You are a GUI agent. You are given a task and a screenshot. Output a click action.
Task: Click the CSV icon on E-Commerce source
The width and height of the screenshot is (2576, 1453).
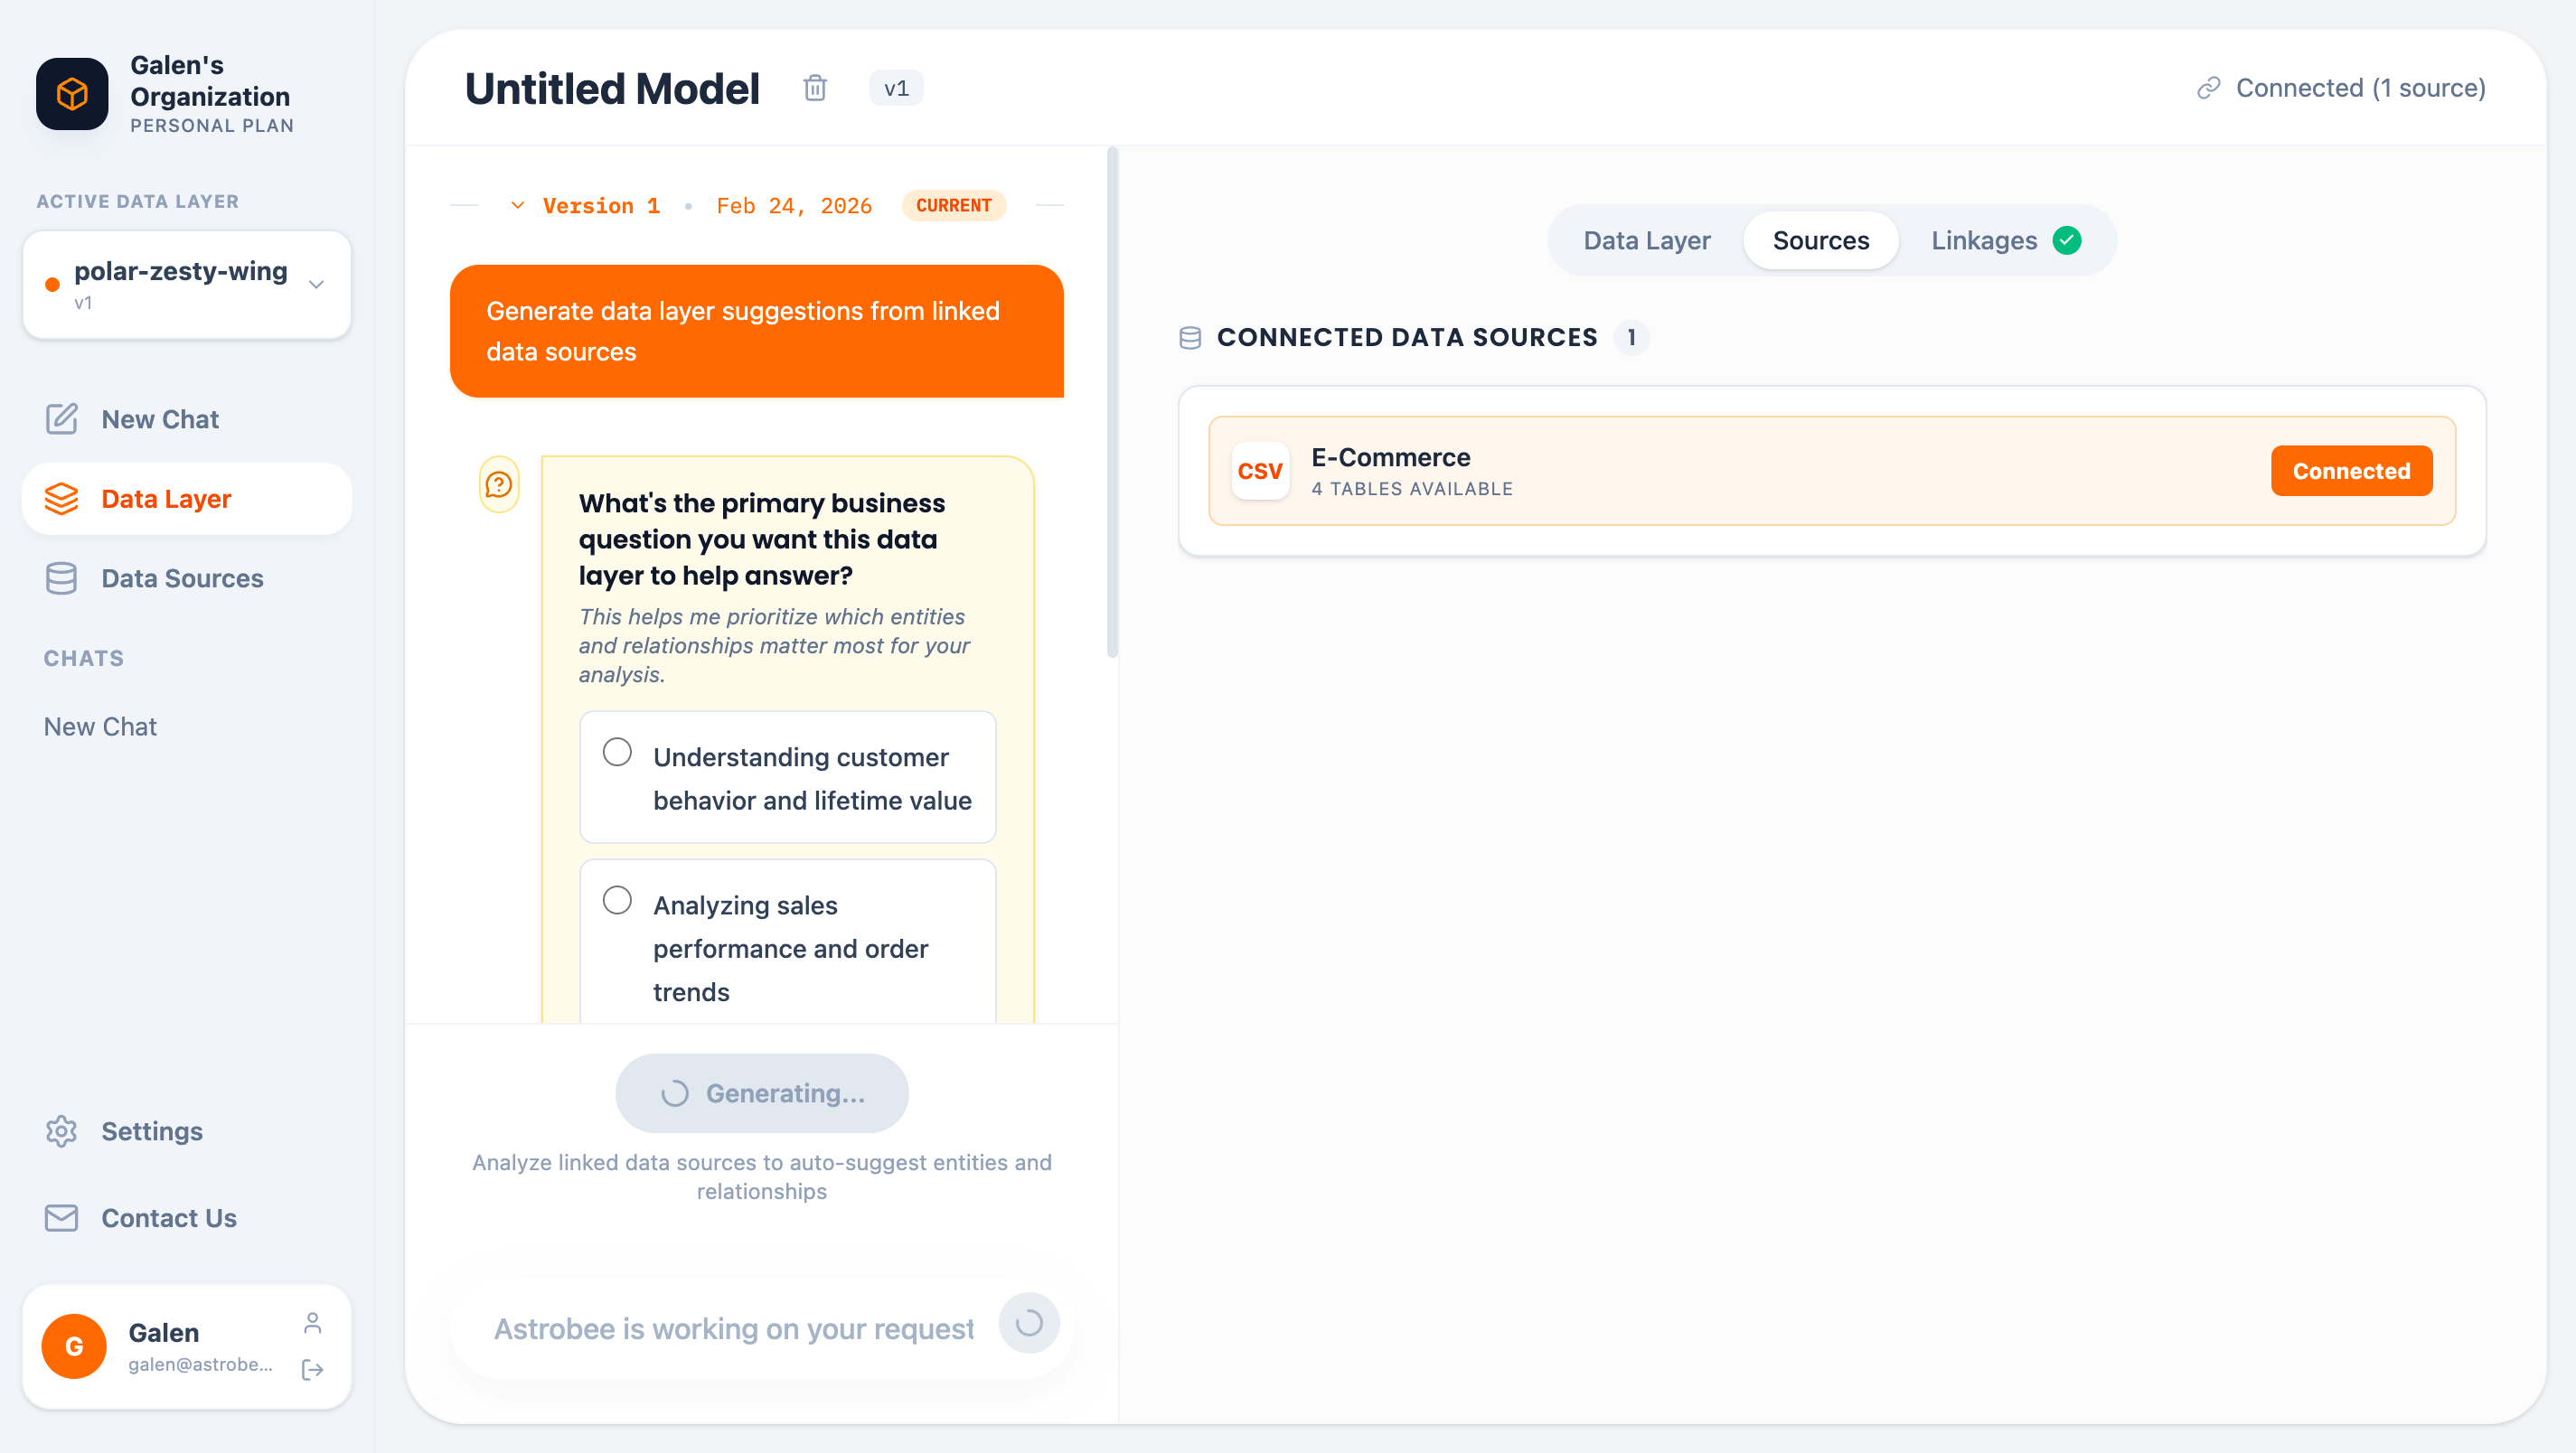[x=1259, y=471]
